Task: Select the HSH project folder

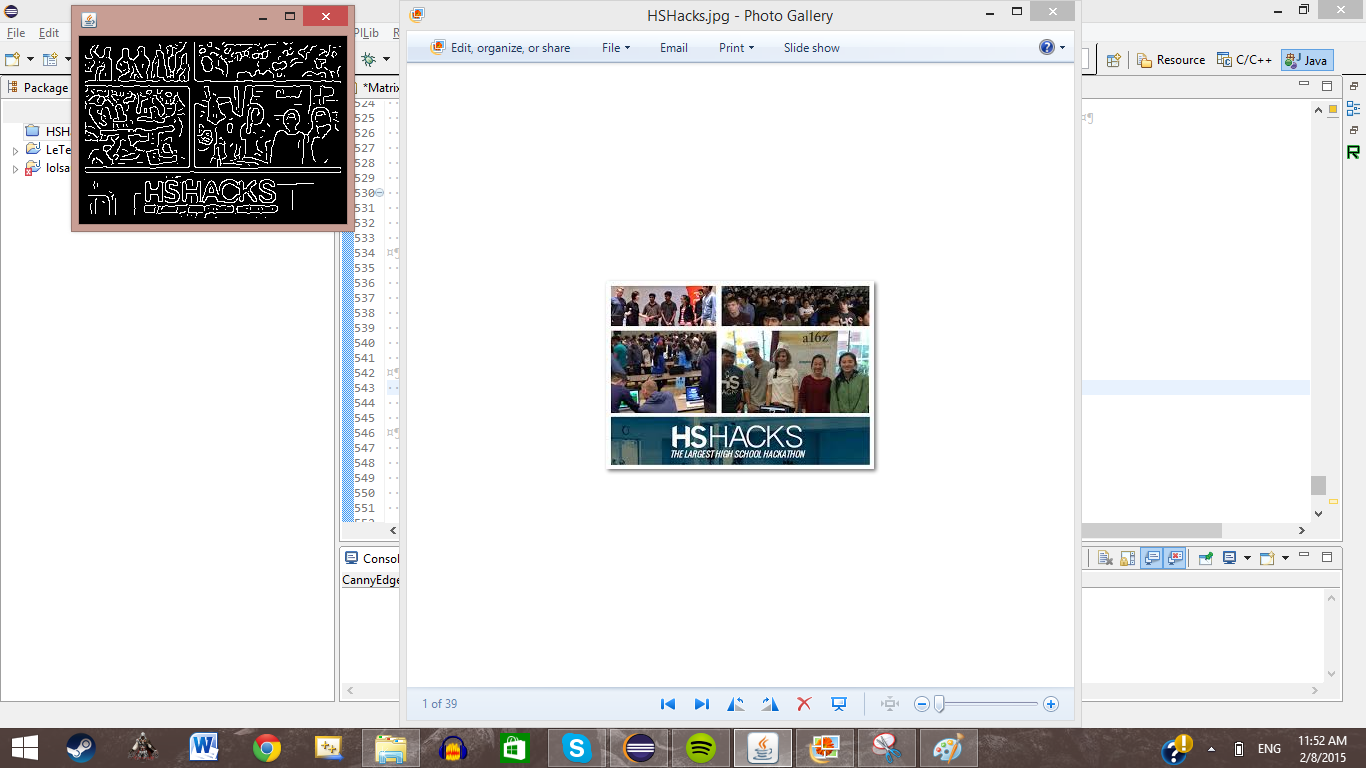Action: click(48, 131)
